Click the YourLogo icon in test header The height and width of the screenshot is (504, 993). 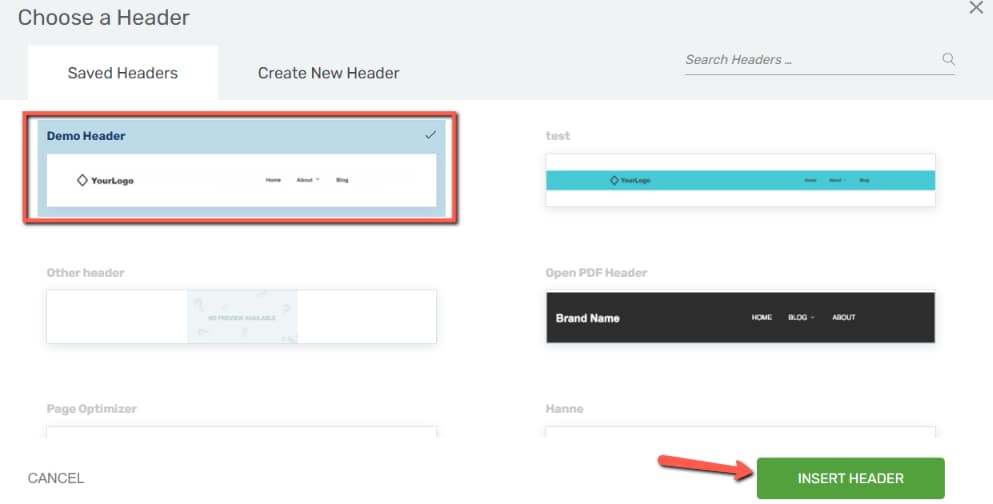coord(614,180)
